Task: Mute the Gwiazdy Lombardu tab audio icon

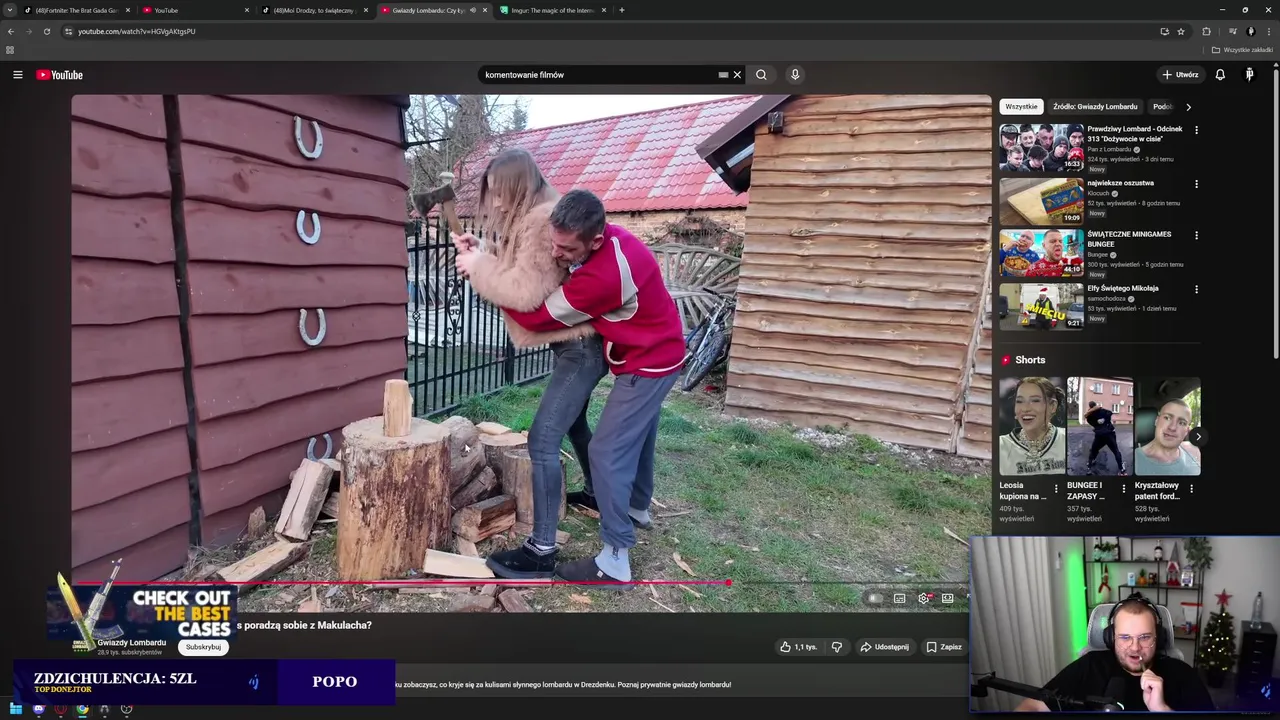Action: (472, 10)
